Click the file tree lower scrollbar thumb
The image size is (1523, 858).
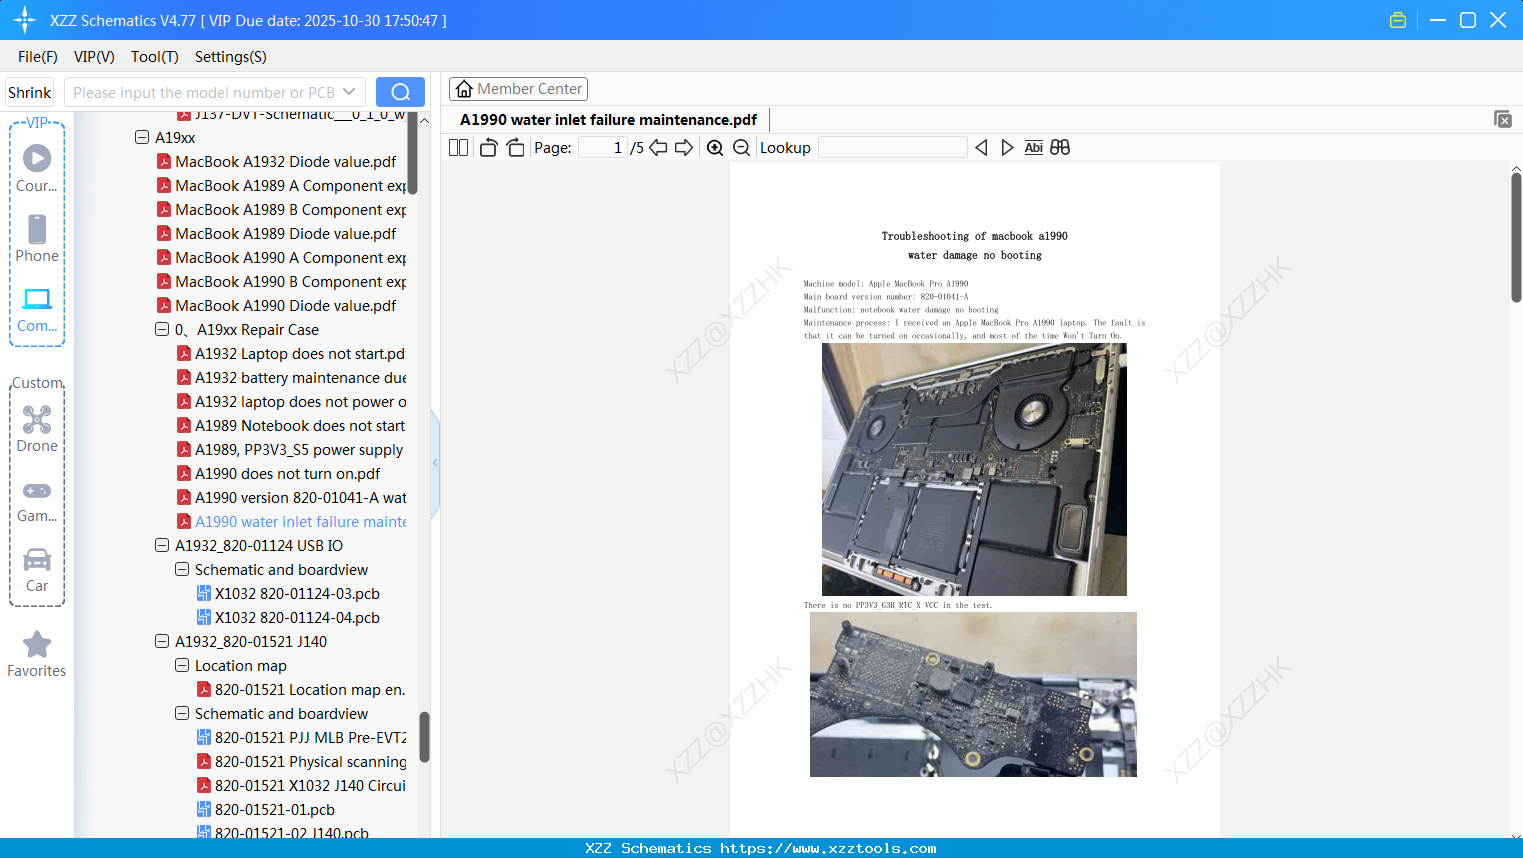pos(424,737)
